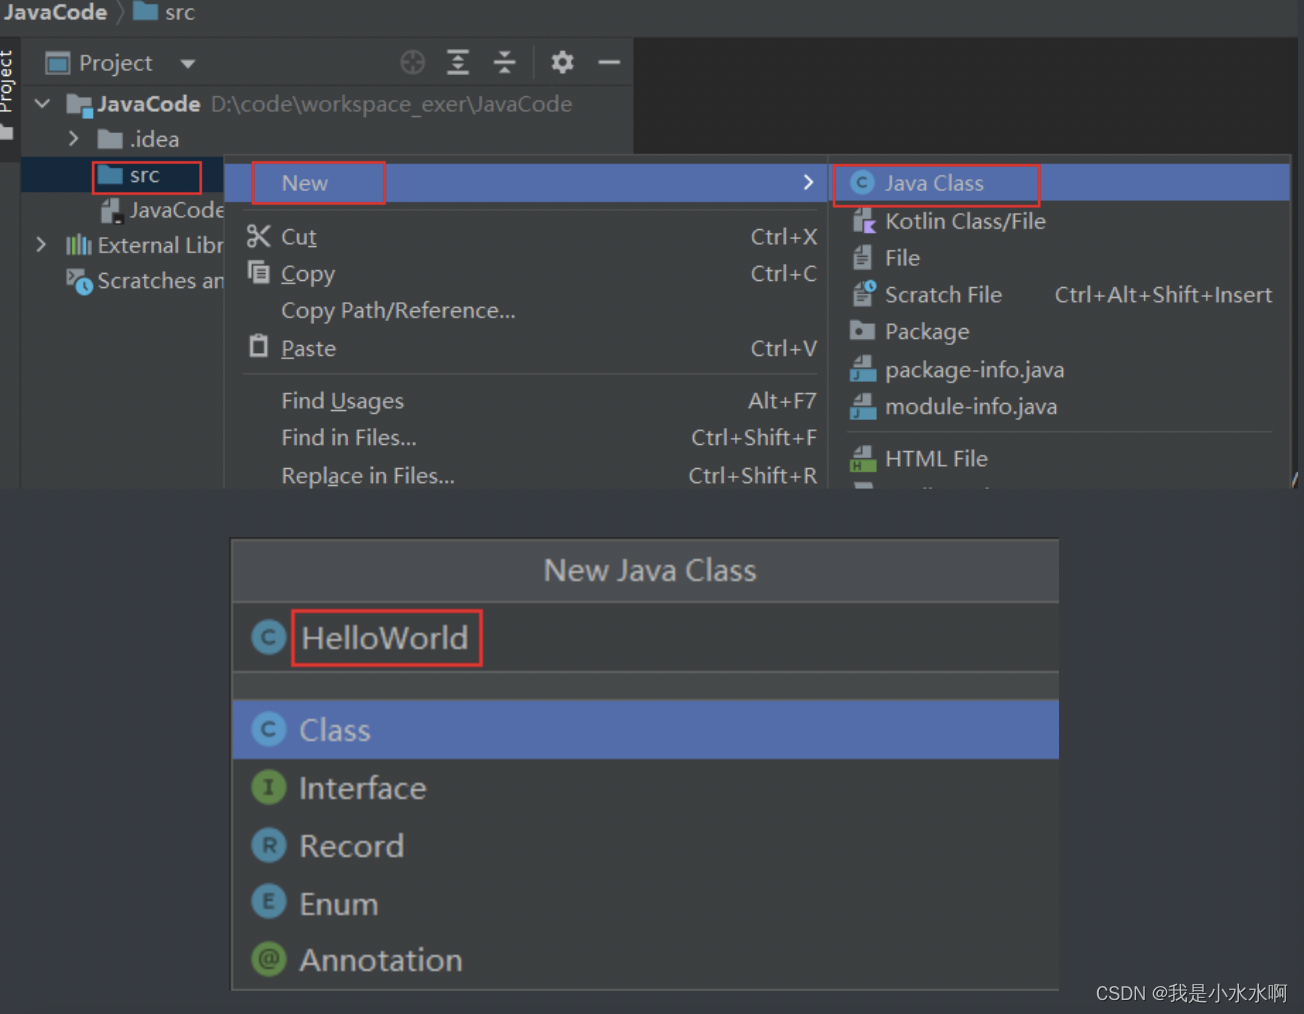This screenshot has width=1304, height=1014.
Task: Click the Scratches and Consoles icon
Action: (x=80, y=281)
